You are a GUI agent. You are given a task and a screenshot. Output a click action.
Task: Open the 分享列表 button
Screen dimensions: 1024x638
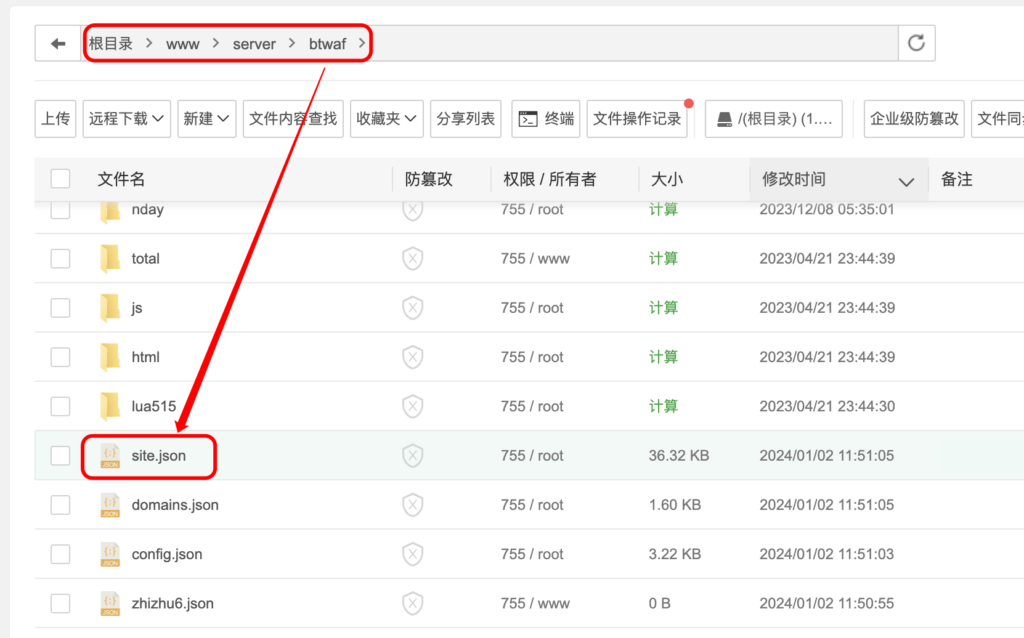coord(466,119)
